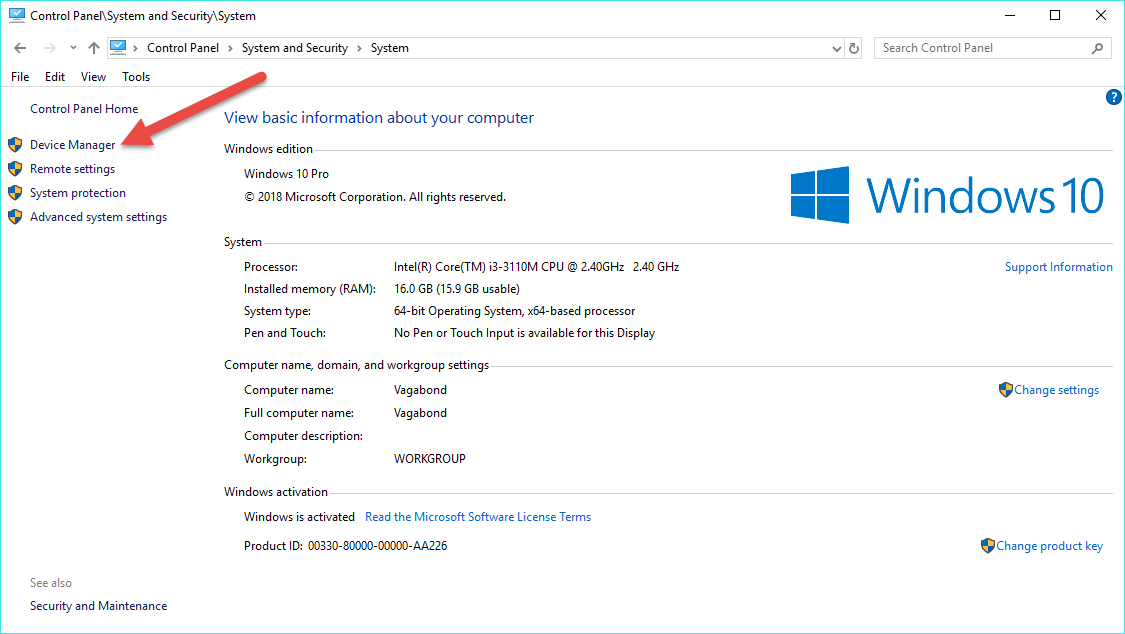The width and height of the screenshot is (1125, 634).
Task: Maximize the System window
Action: pos(1055,15)
